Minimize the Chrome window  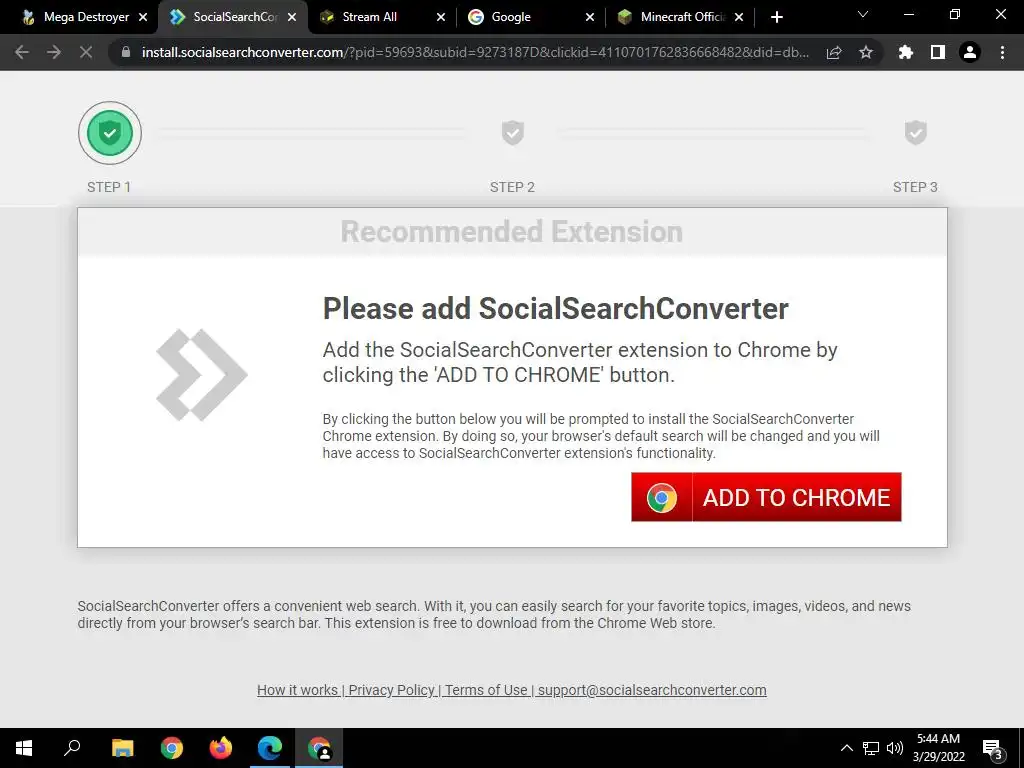click(x=908, y=14)
